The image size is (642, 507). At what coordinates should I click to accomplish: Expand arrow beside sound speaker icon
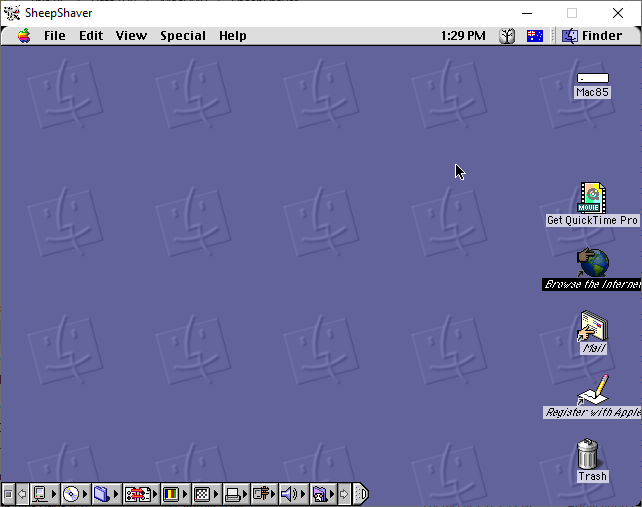click(303, 494)
